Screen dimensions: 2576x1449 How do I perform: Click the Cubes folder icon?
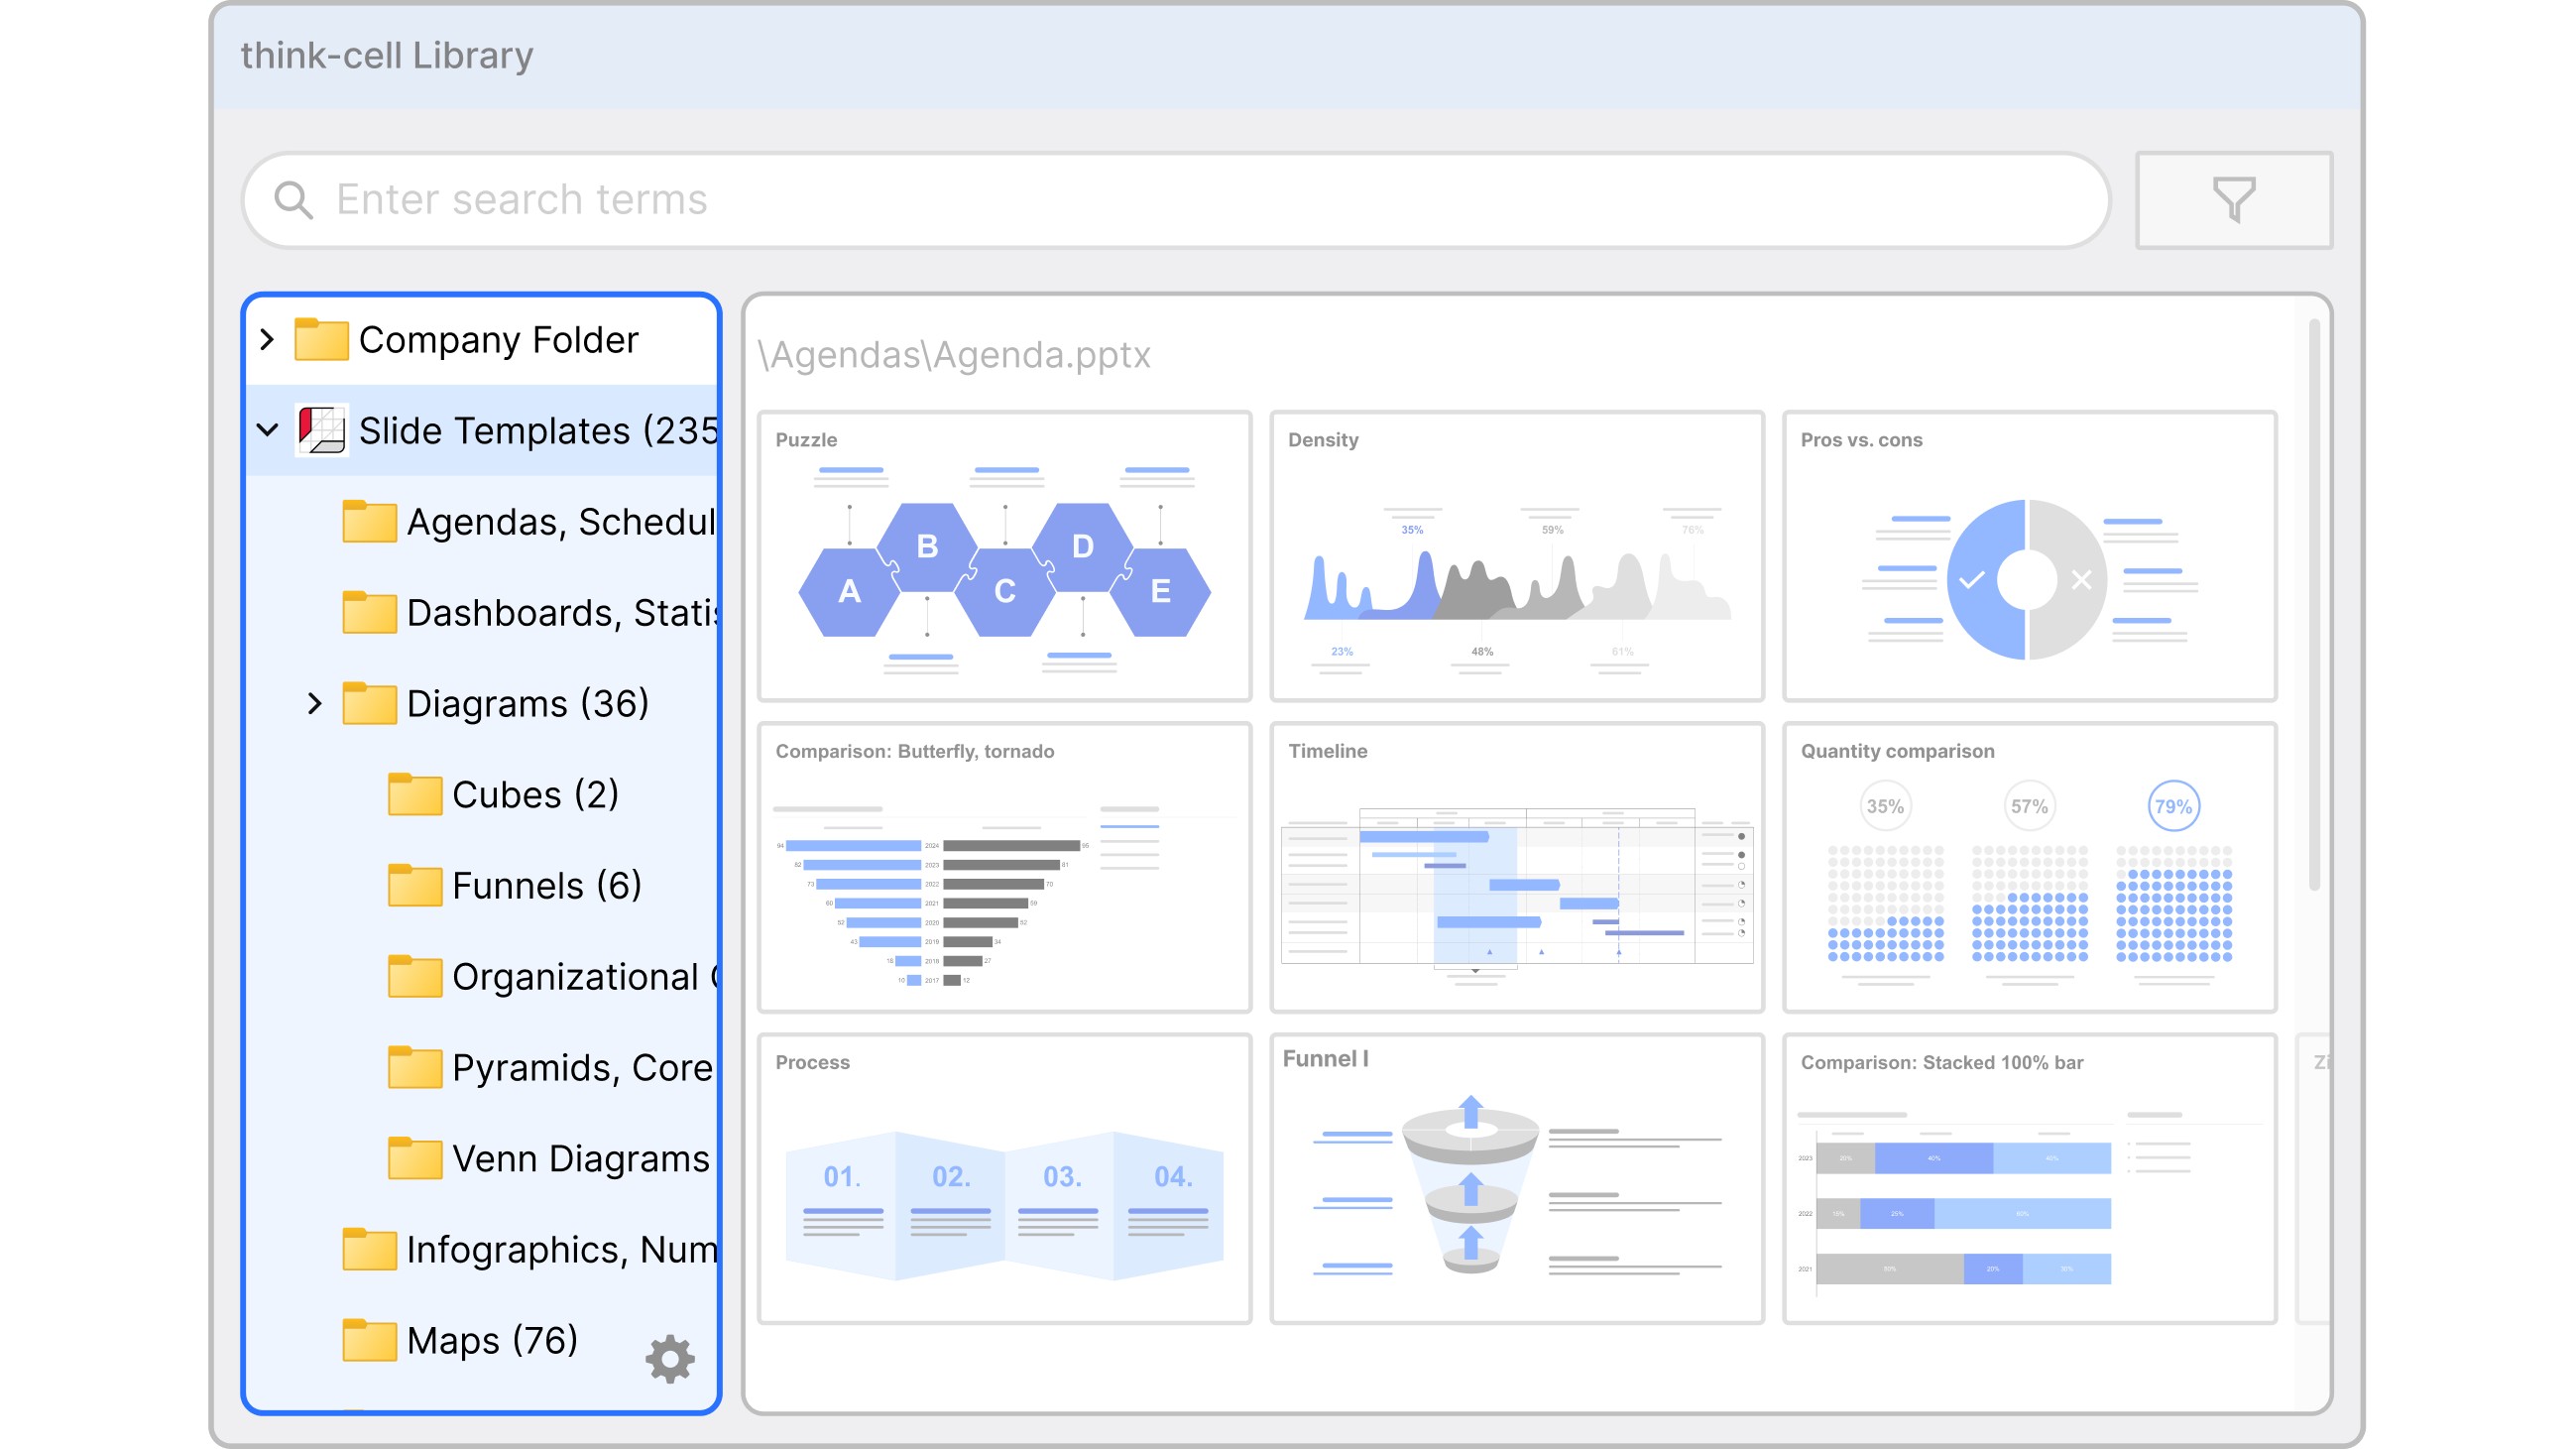point(414,794)
